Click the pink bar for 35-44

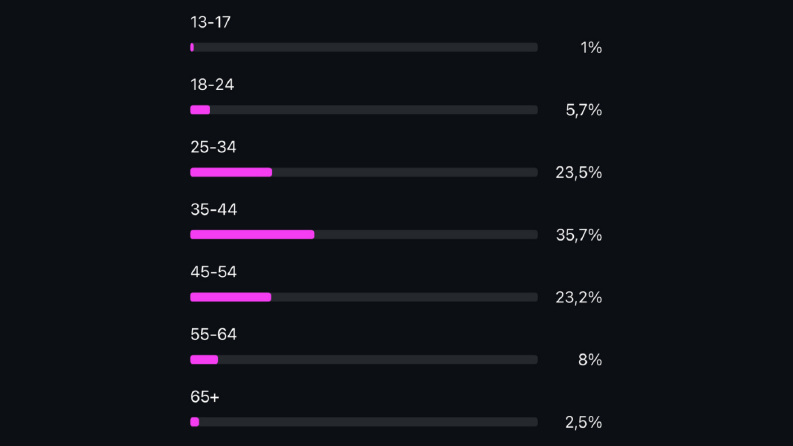252,235
